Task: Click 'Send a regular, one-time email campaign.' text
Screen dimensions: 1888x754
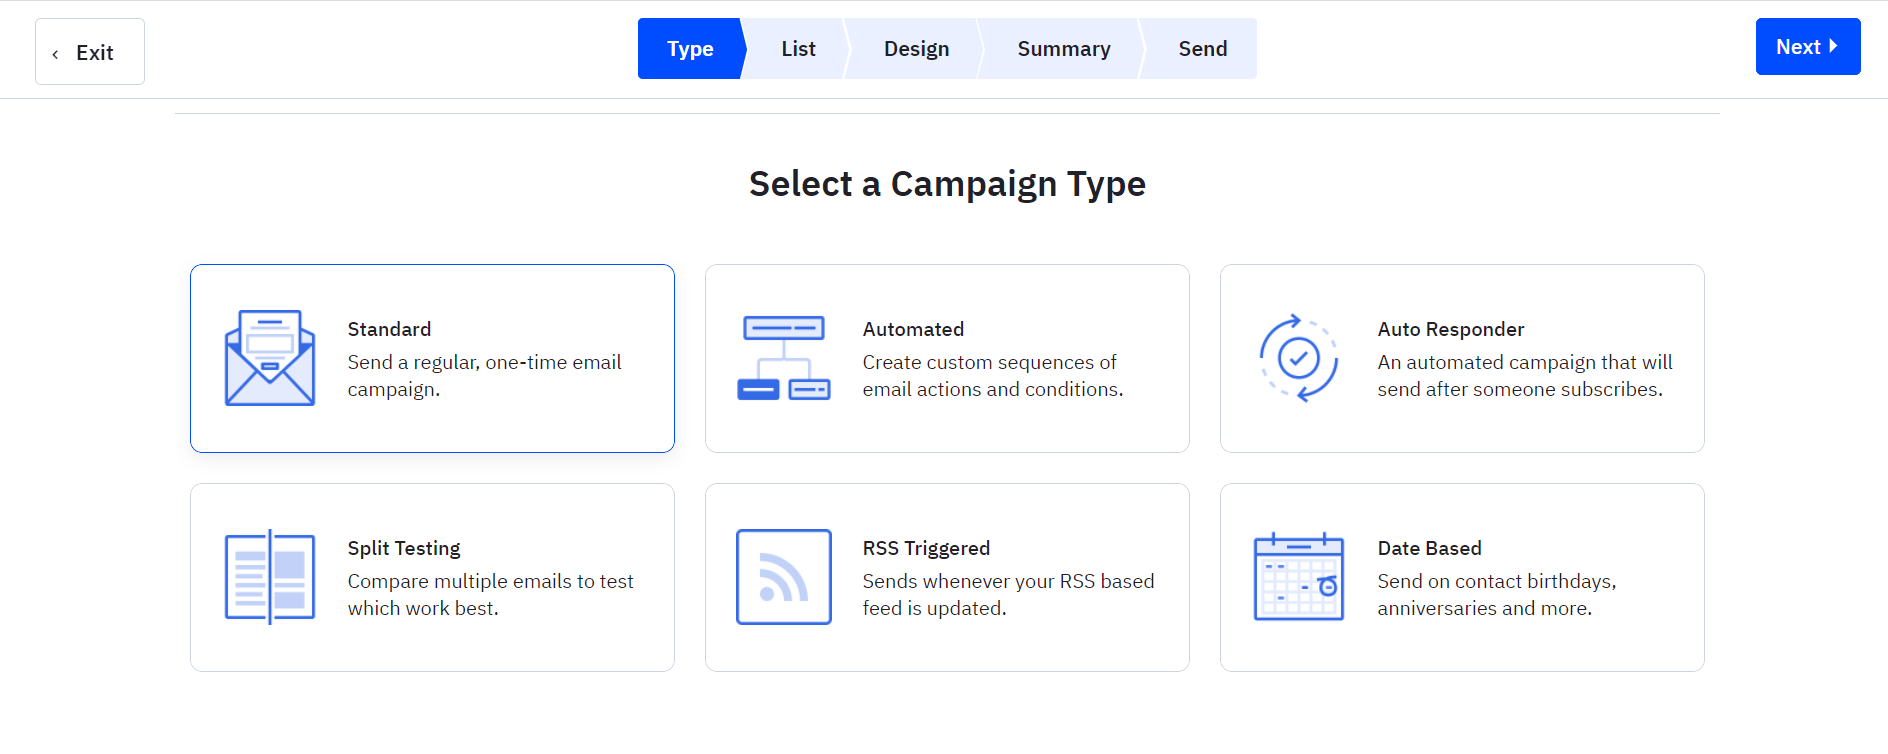Action: coord(484,376)
